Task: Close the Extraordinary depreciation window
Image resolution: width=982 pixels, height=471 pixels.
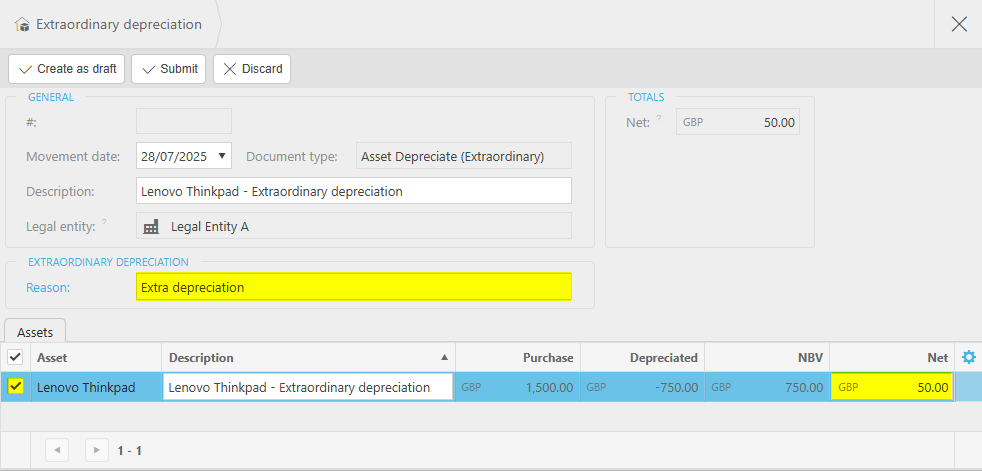Action: [x=958, y=24]
